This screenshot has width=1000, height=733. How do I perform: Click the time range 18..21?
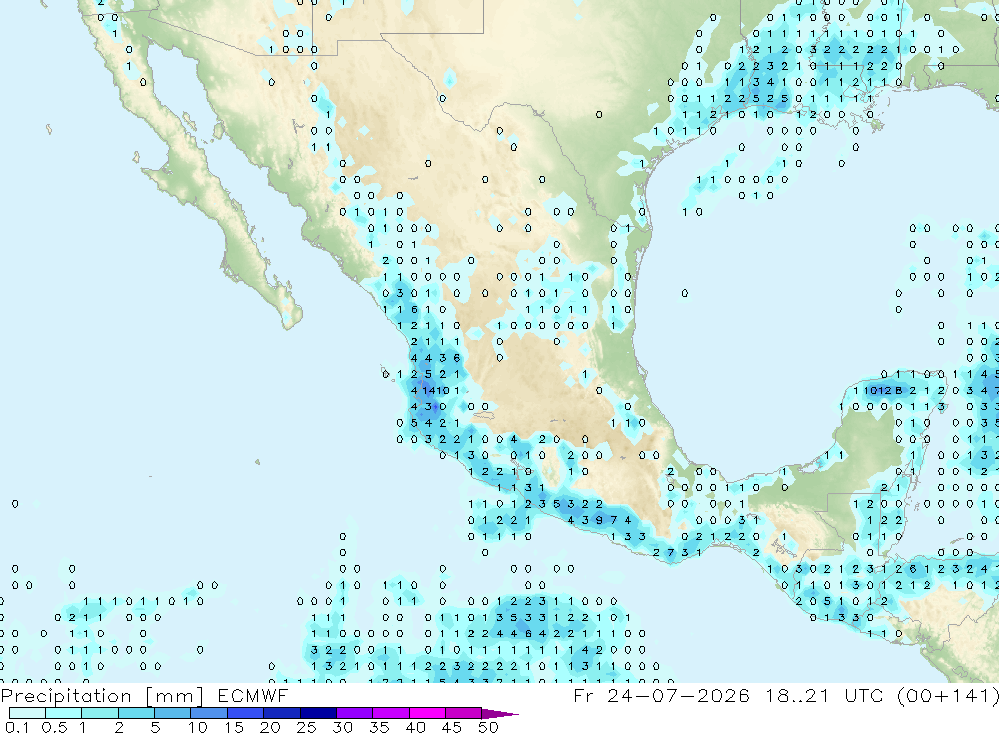pos(798,695)
